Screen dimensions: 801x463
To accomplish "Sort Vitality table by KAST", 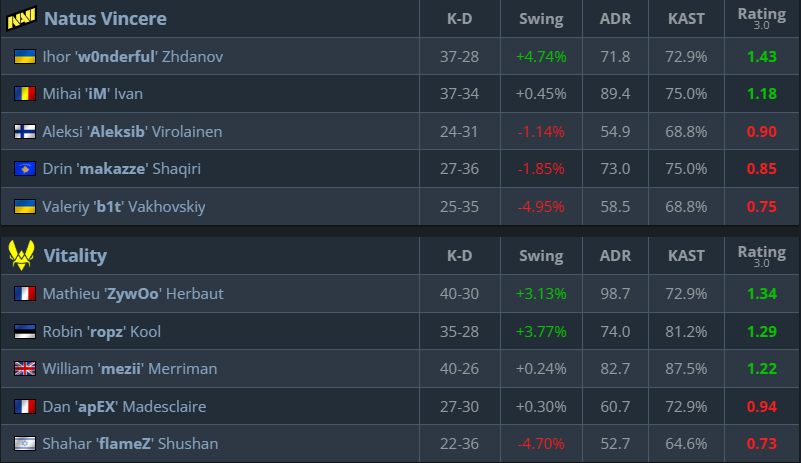I will coord(686,255).
